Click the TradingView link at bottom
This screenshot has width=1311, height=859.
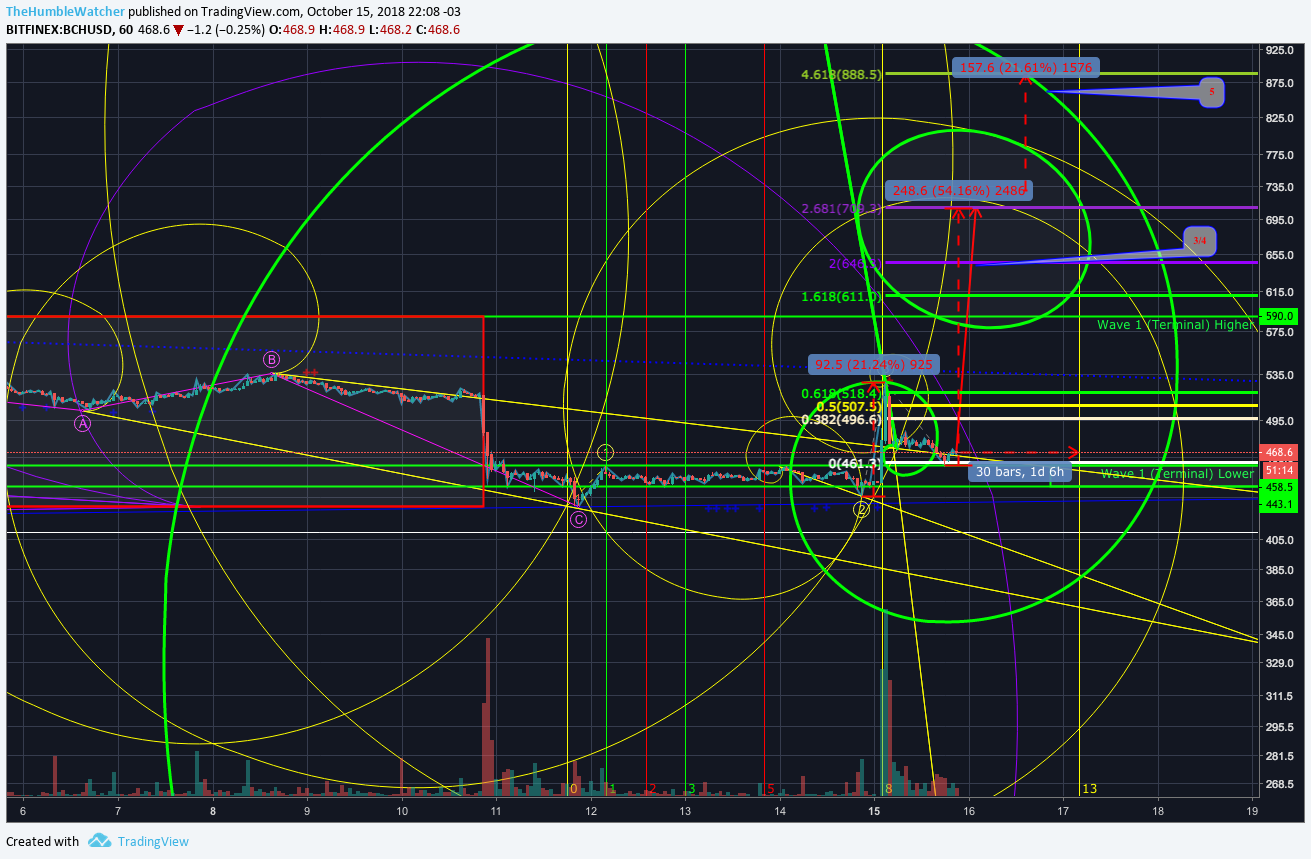[153, 841]
